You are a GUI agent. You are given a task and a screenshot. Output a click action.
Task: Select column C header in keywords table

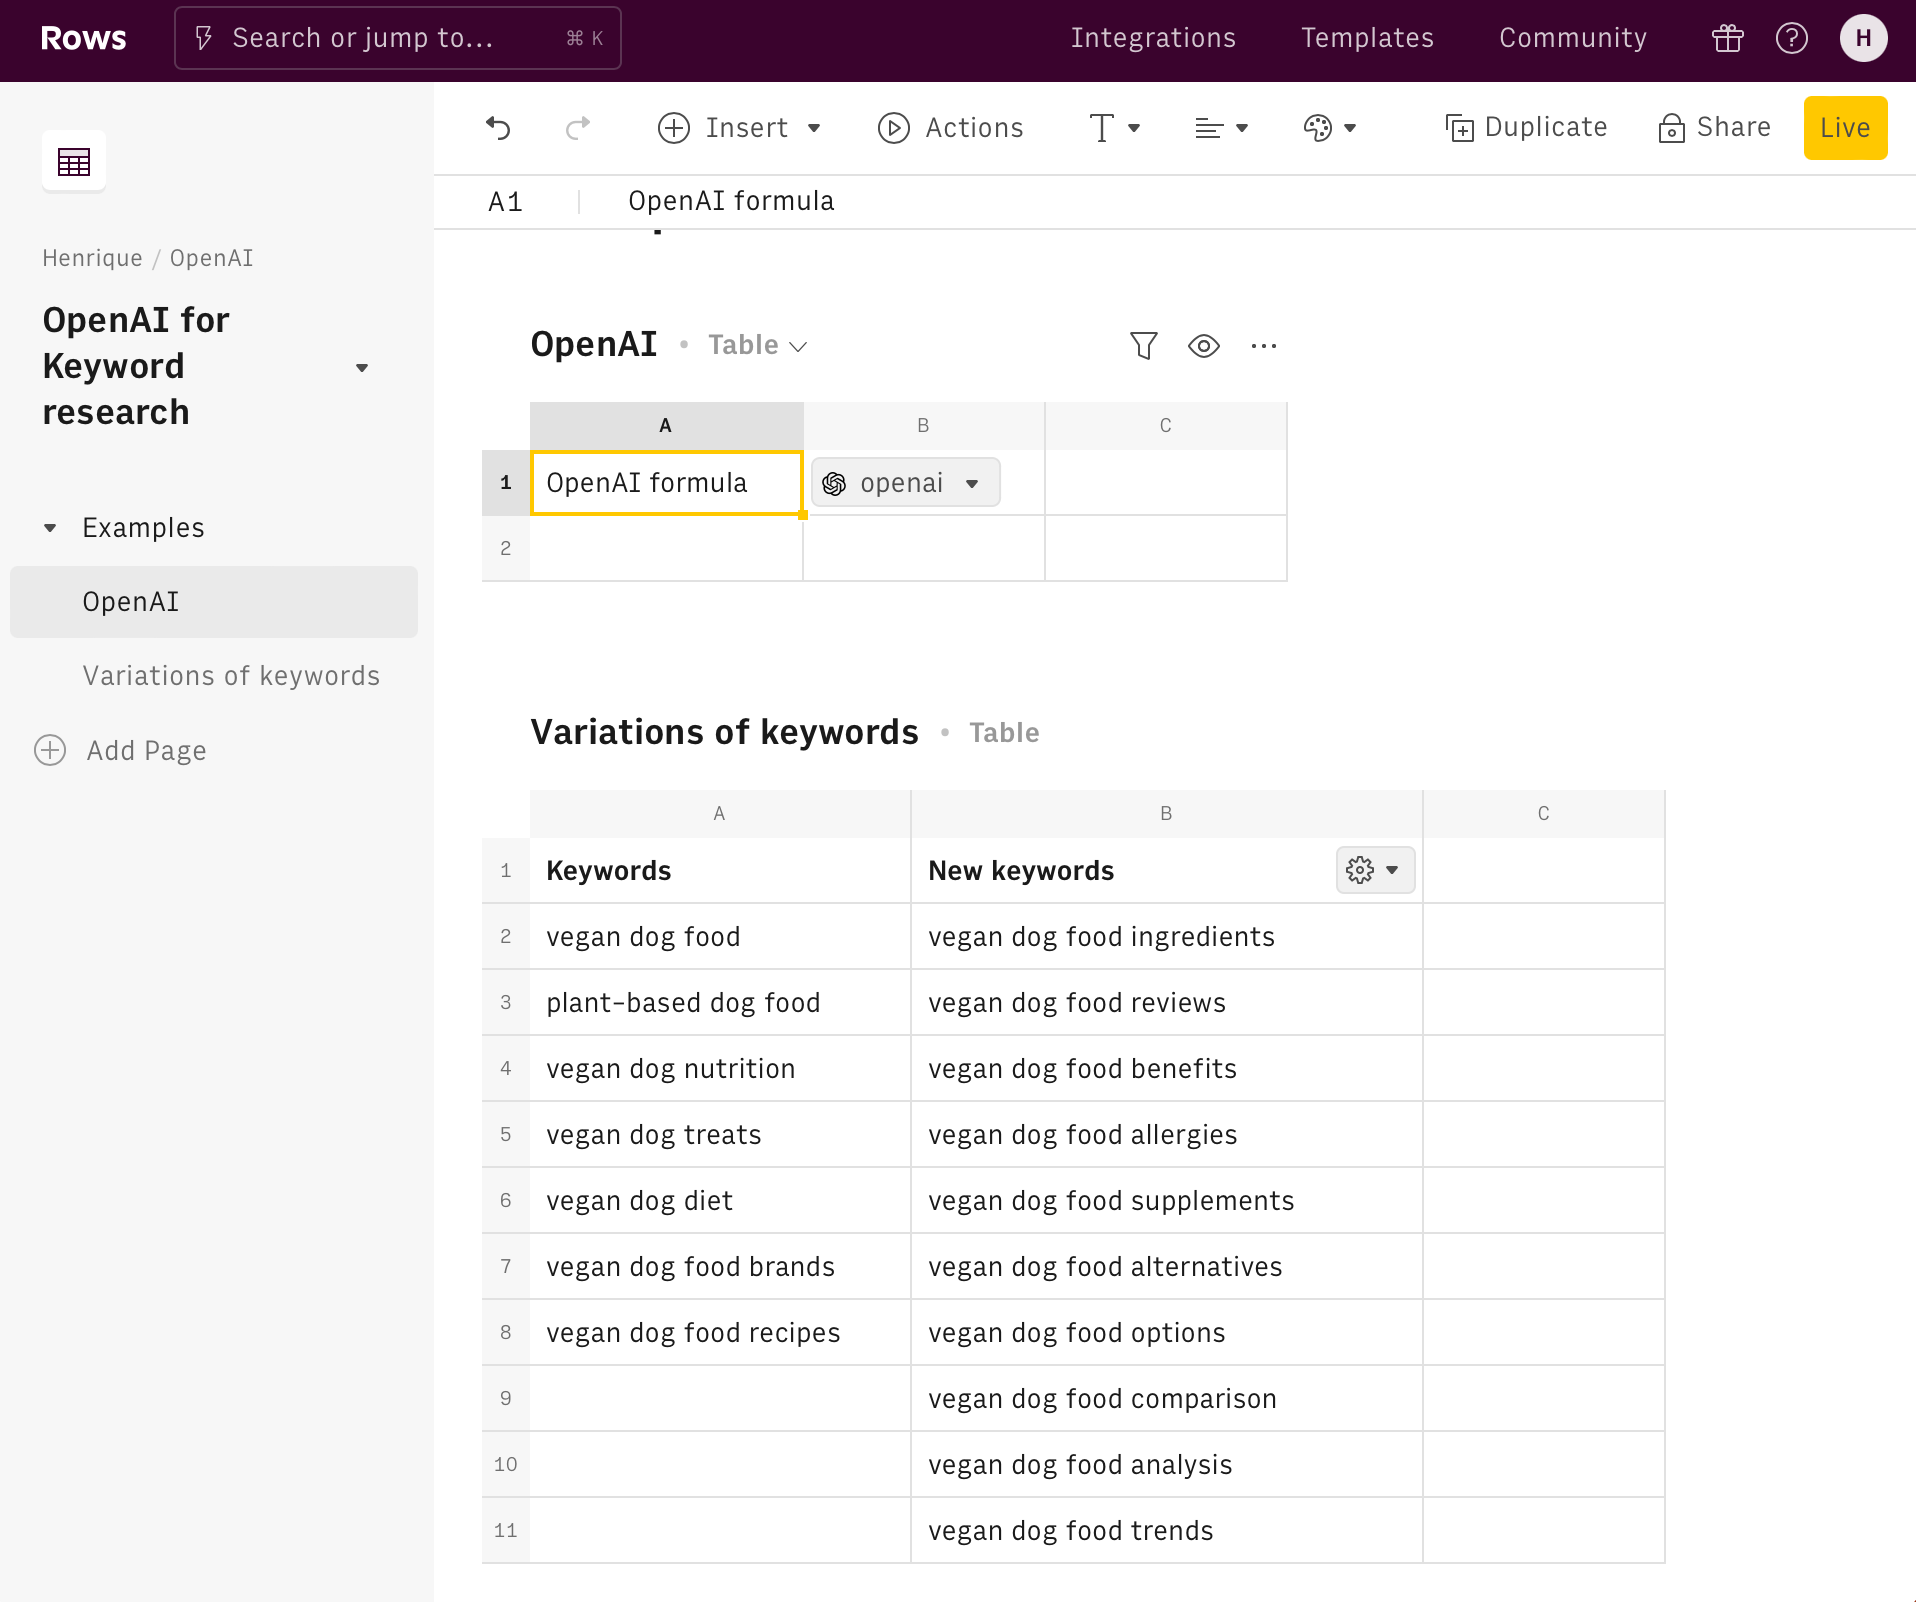pyautogui.click(x=1543, y=814)
